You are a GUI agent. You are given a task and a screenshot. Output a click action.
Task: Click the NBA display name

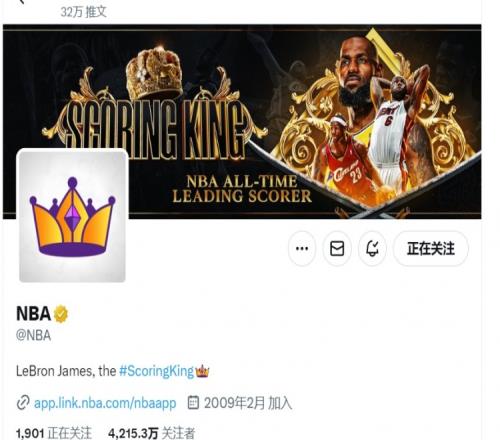[33, 313]
